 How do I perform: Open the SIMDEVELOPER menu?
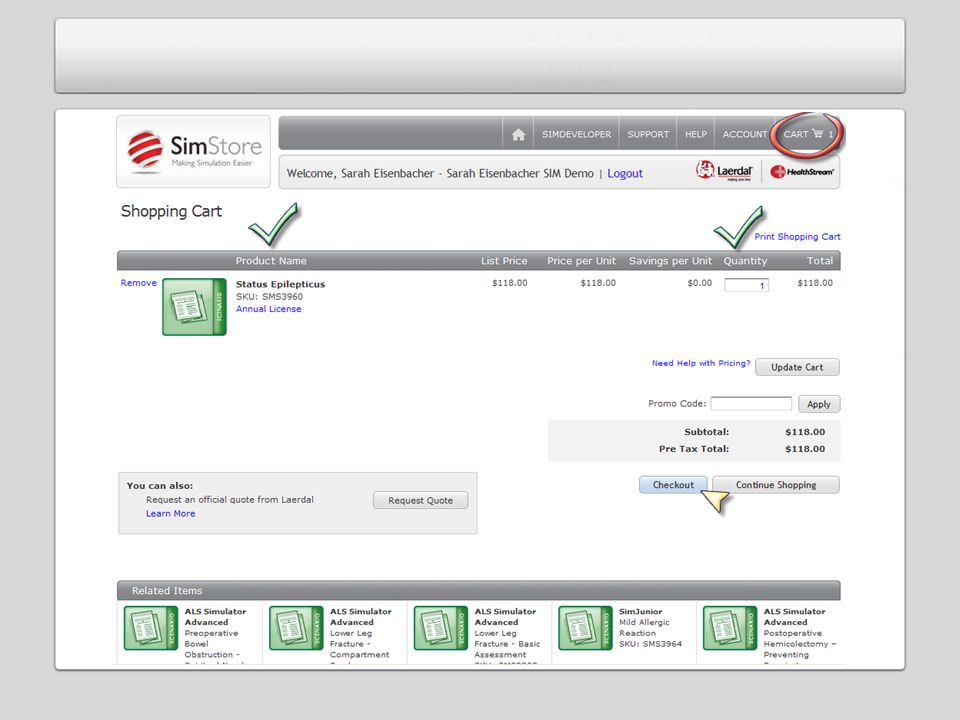pos(576,134)
